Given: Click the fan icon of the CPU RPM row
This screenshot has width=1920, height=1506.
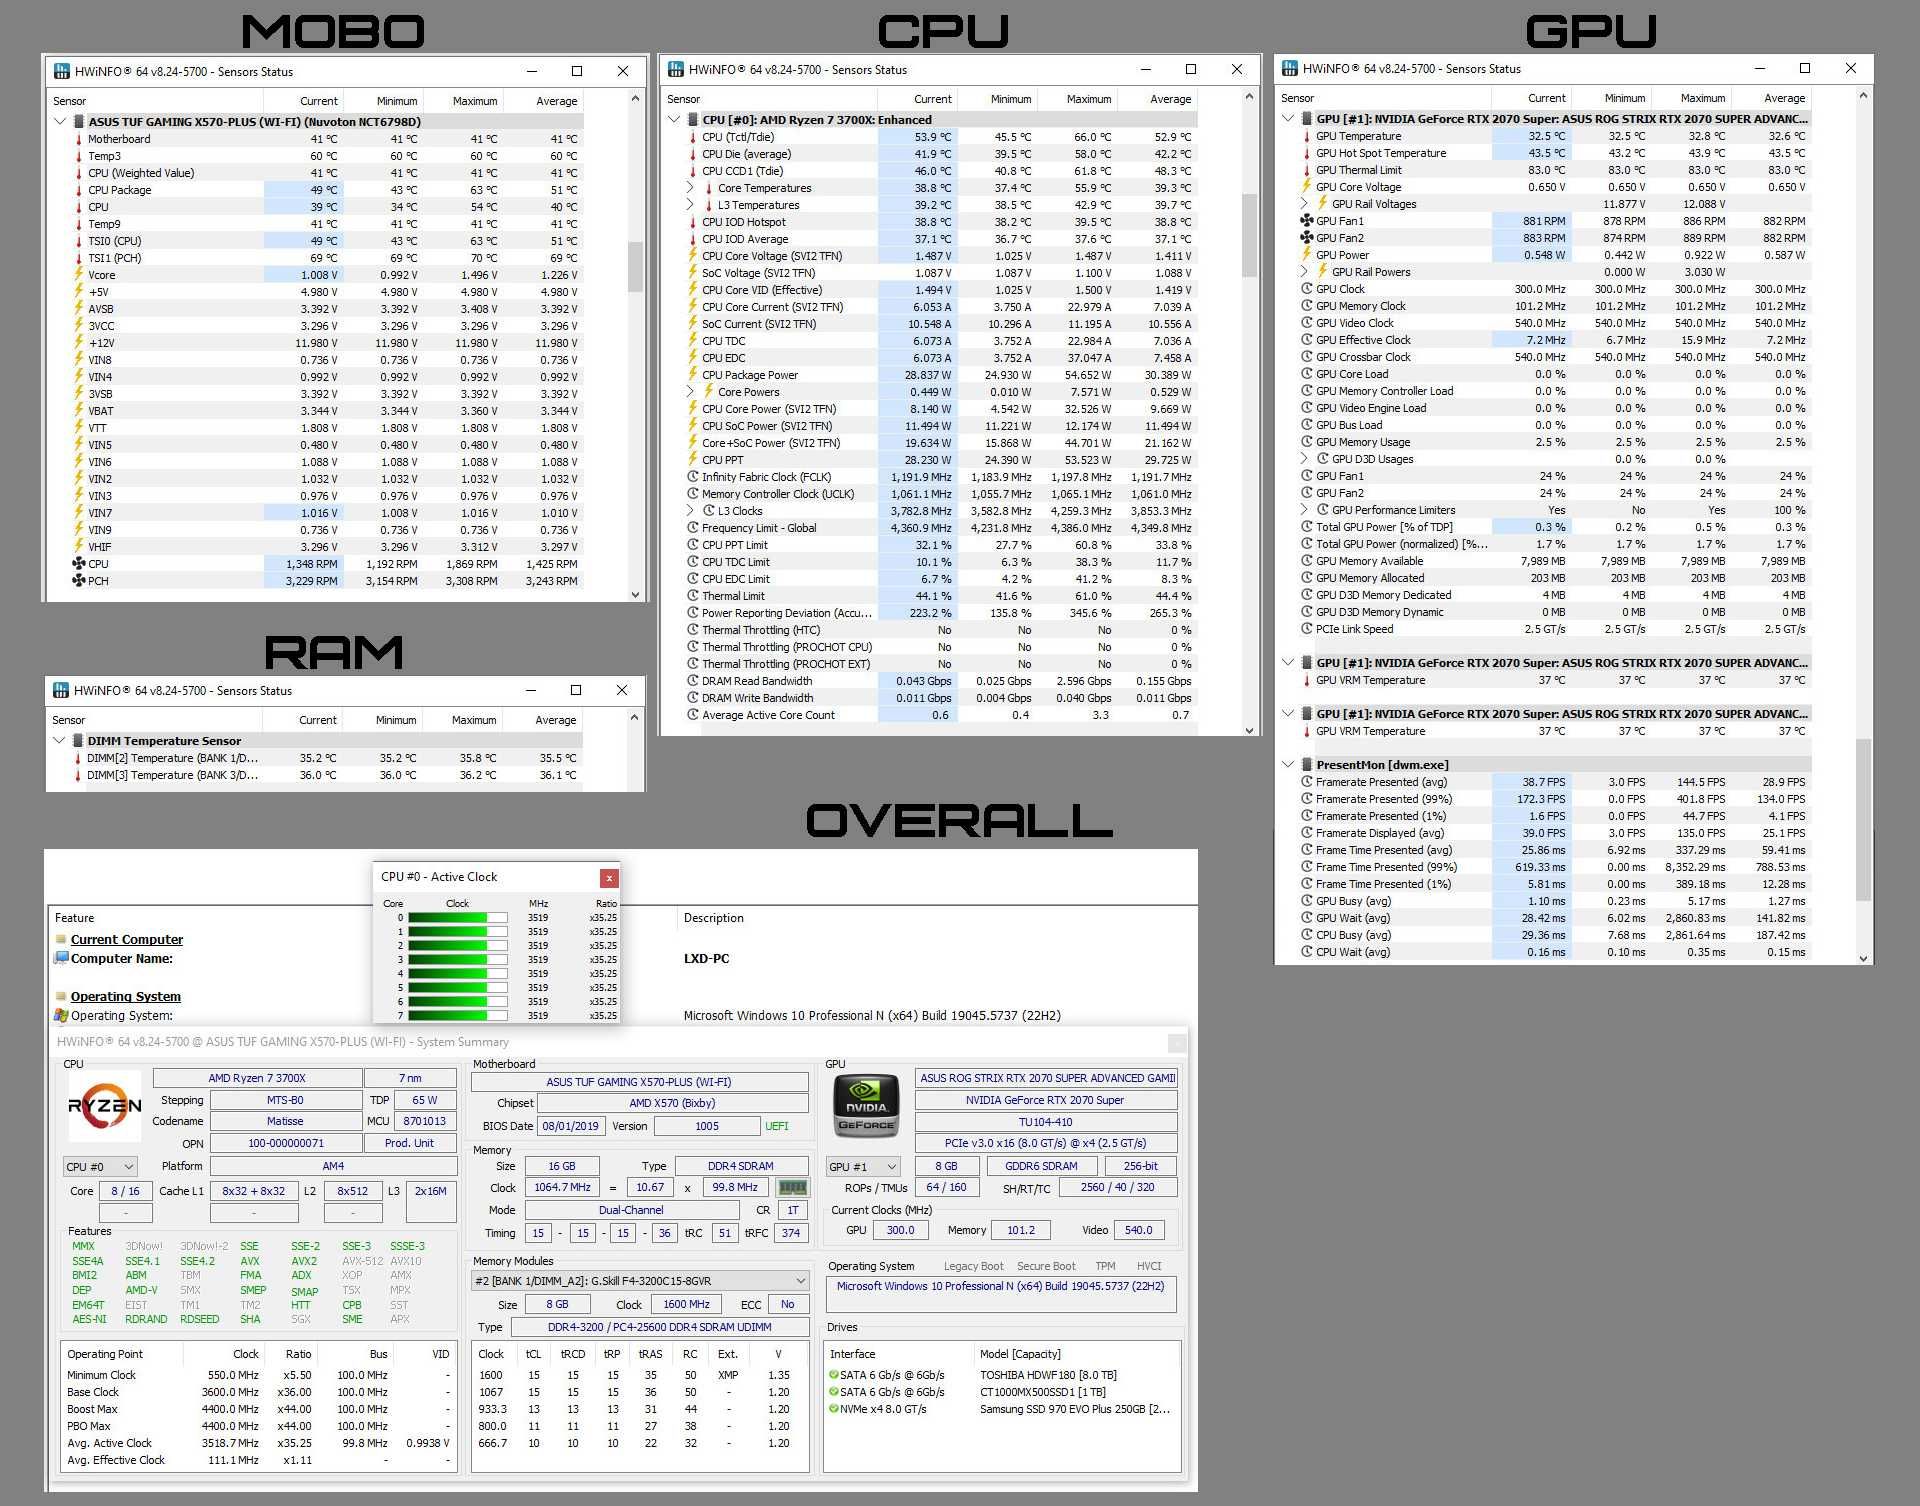Looking at the screenshot, I should 79,564.
